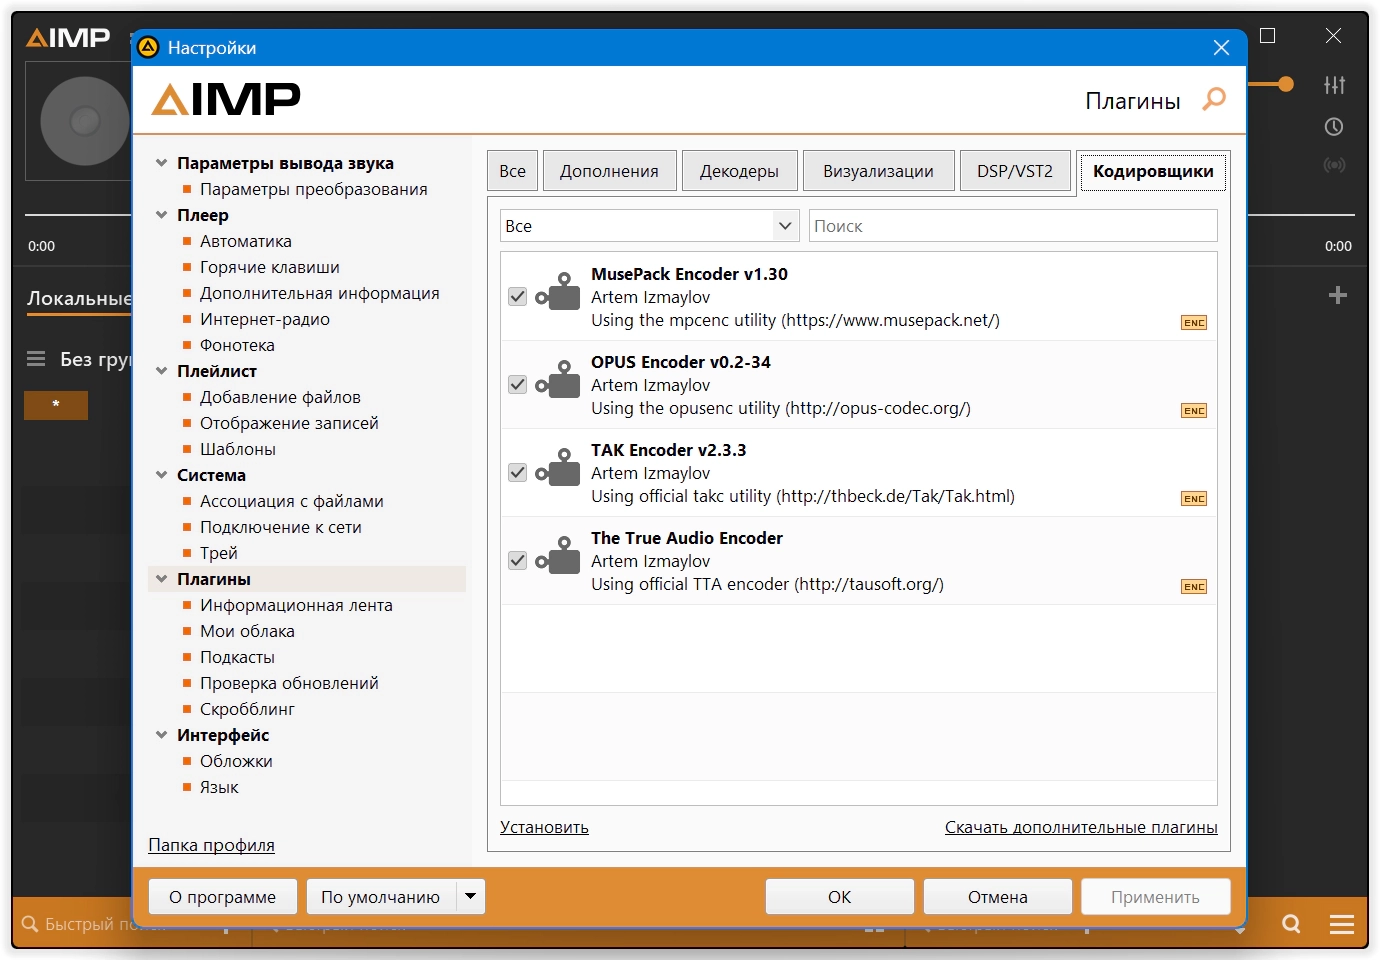Click the OPUS Encoder plugin icon

558,380
